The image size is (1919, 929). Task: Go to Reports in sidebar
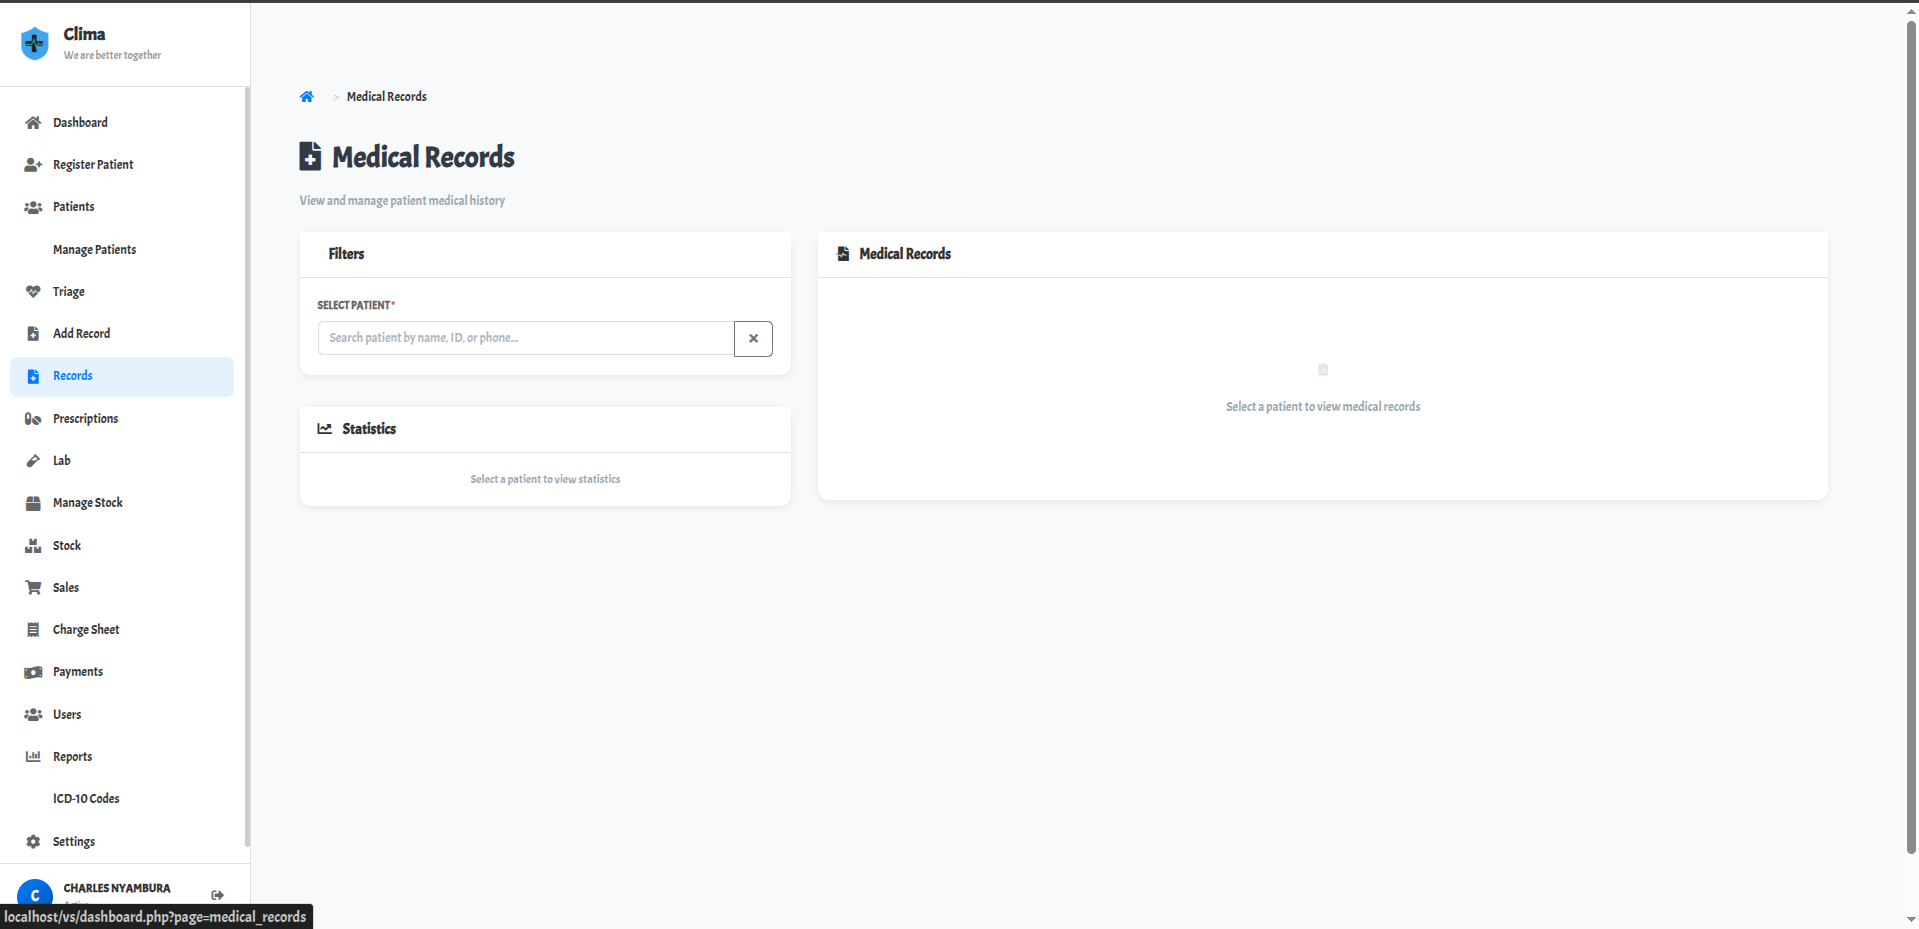[122, 757]
